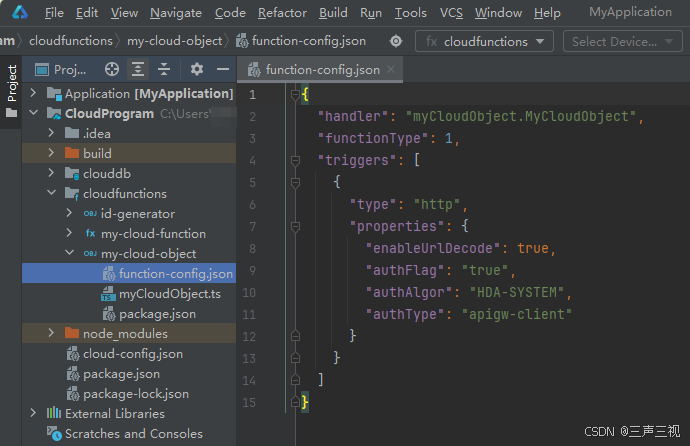Click cloudfunctions breadcrumb in navigation bar

tap(71, 41)
